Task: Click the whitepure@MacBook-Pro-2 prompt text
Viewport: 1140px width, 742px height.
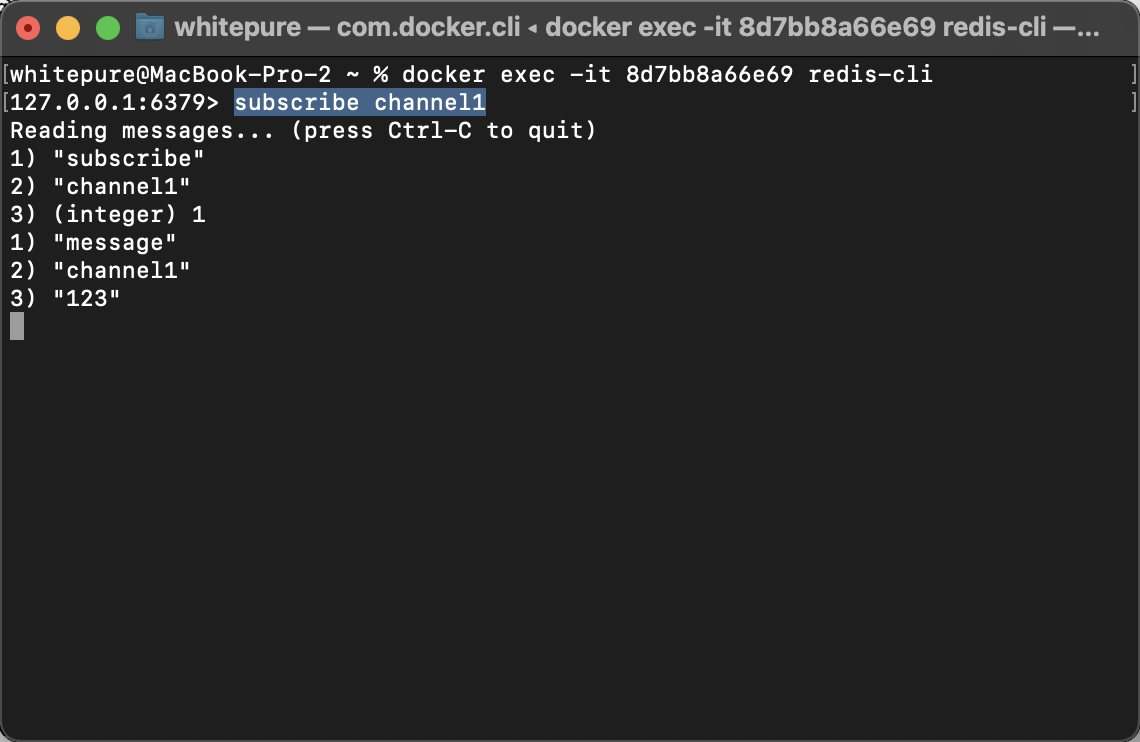Action: (x=170, y=74)
